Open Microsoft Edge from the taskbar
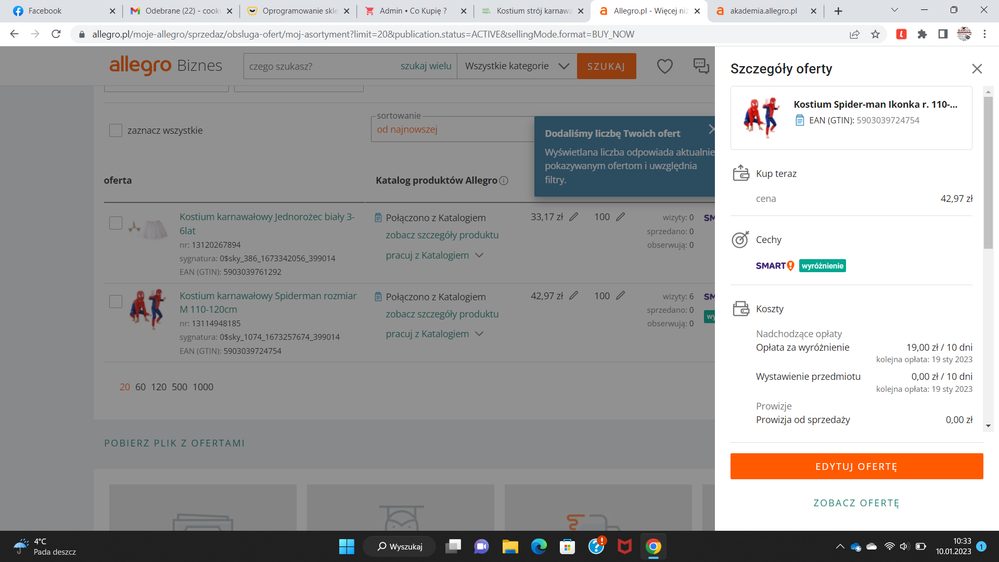This screenshot has width=999, height=562. 538,546
